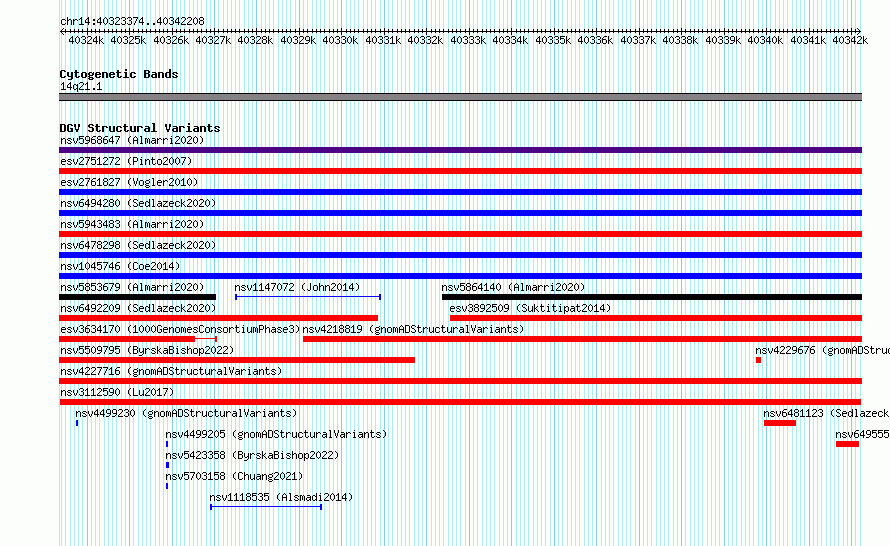Click the 40326k ruler tick label
890x546 pixels.
(171, 40)
